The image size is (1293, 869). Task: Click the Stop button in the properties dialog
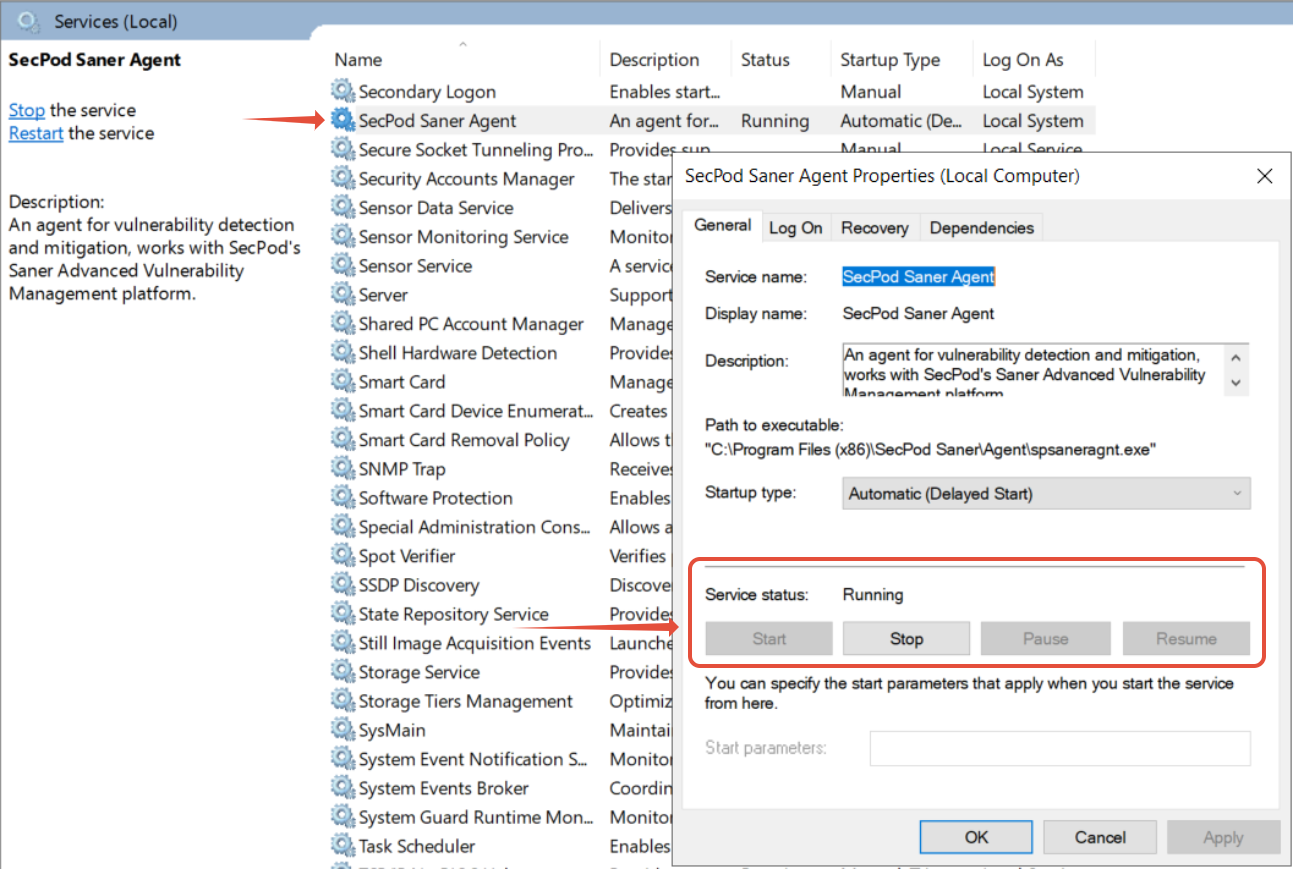click(x=906, y=638)
